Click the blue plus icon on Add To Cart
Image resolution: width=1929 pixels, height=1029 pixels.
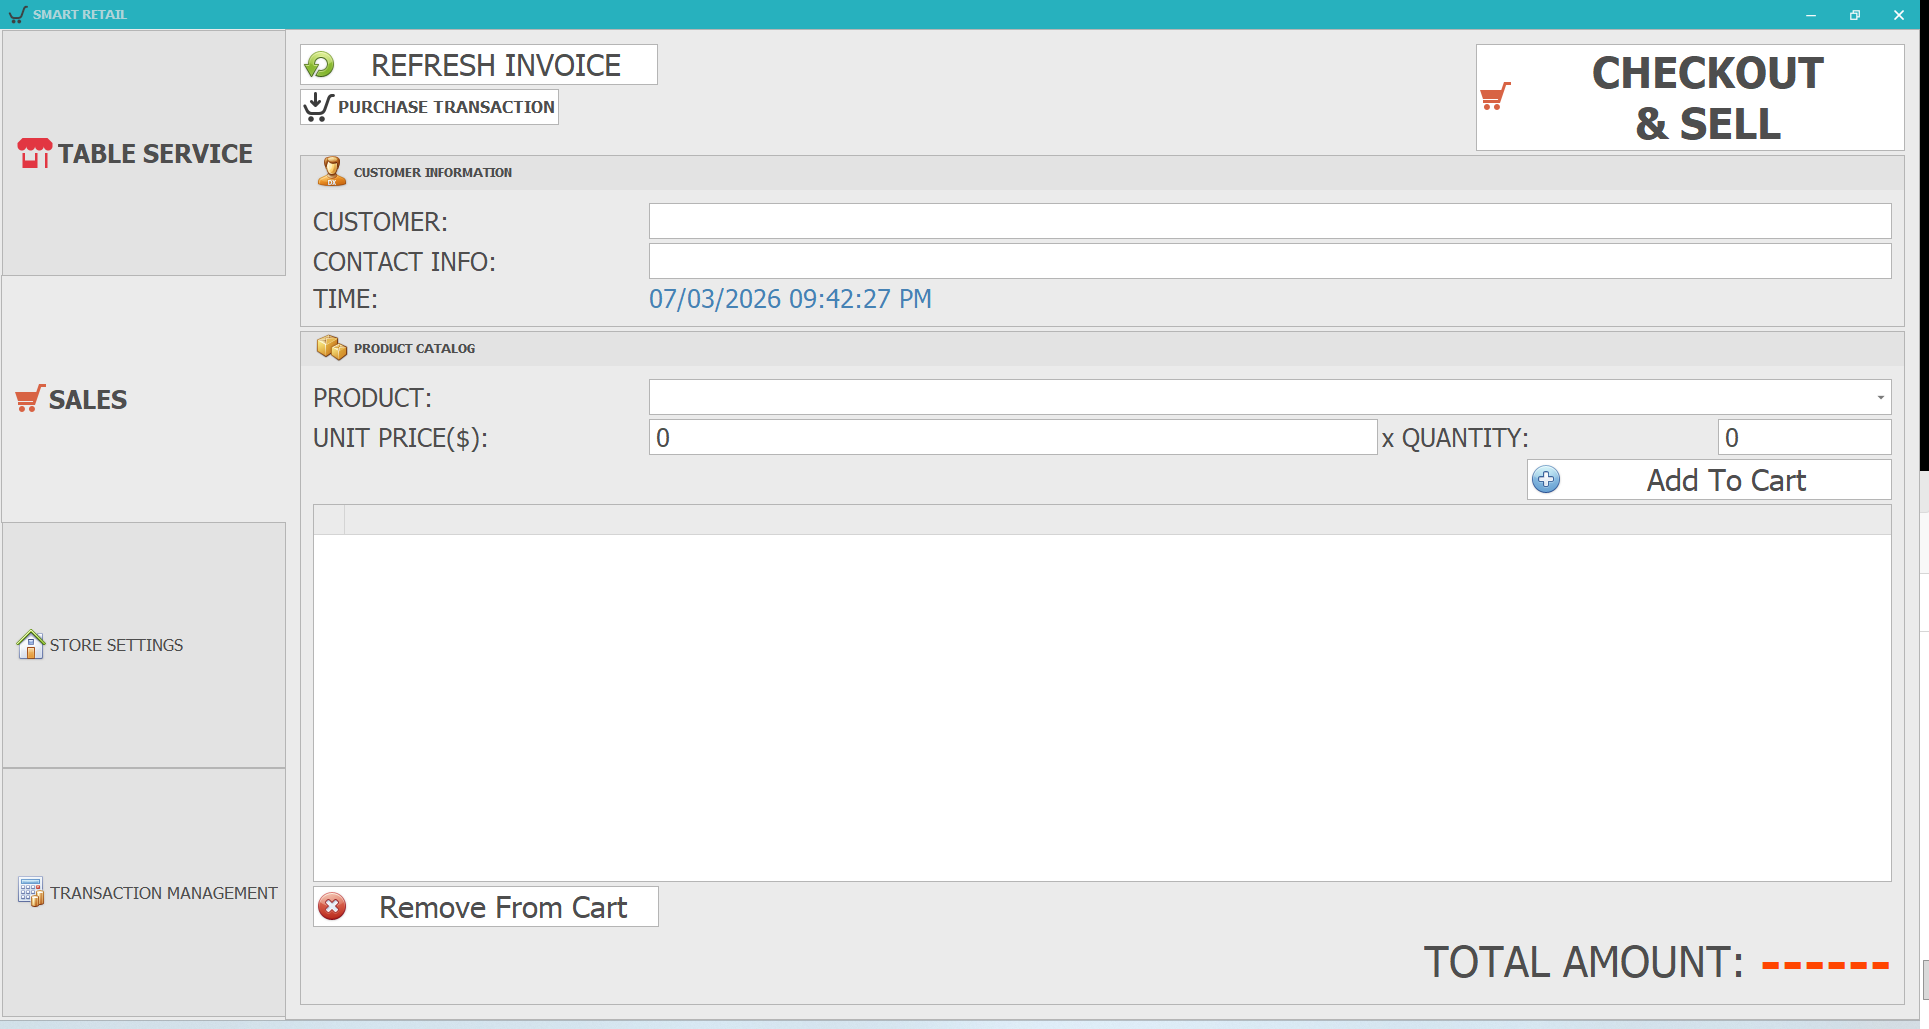1546,480
